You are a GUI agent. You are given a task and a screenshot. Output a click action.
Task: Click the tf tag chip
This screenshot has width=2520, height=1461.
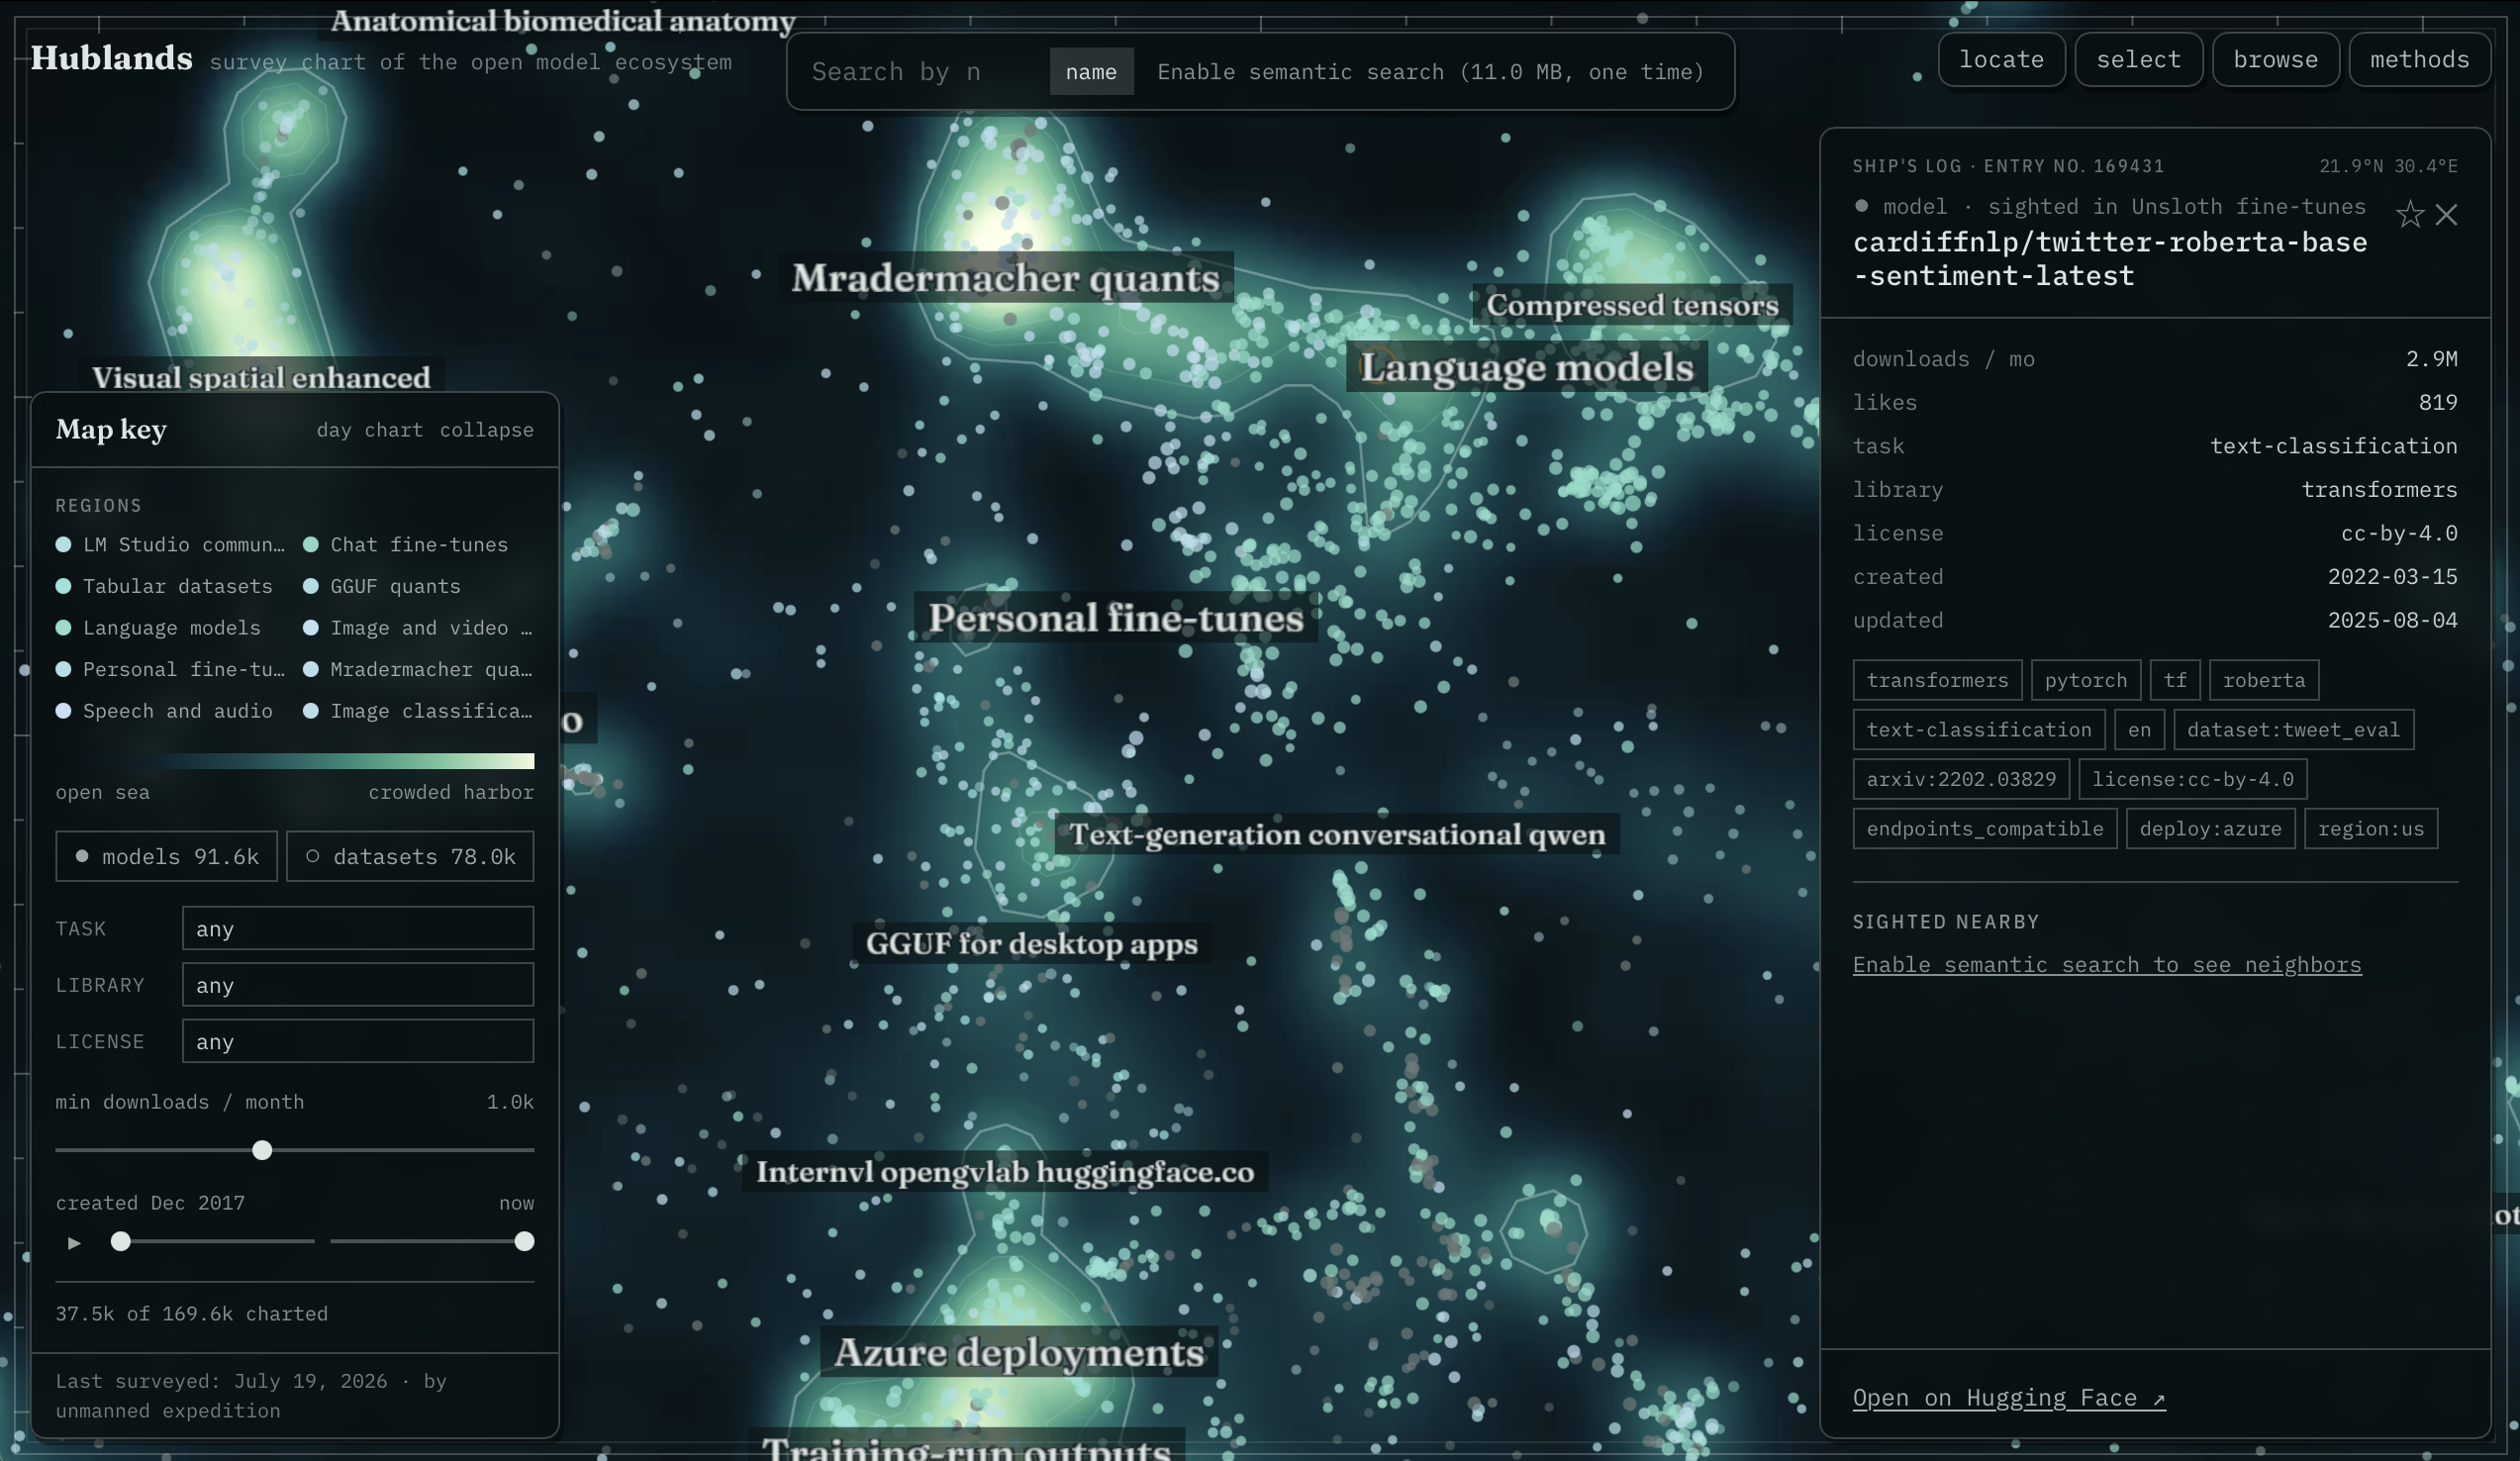[2175, 680]
